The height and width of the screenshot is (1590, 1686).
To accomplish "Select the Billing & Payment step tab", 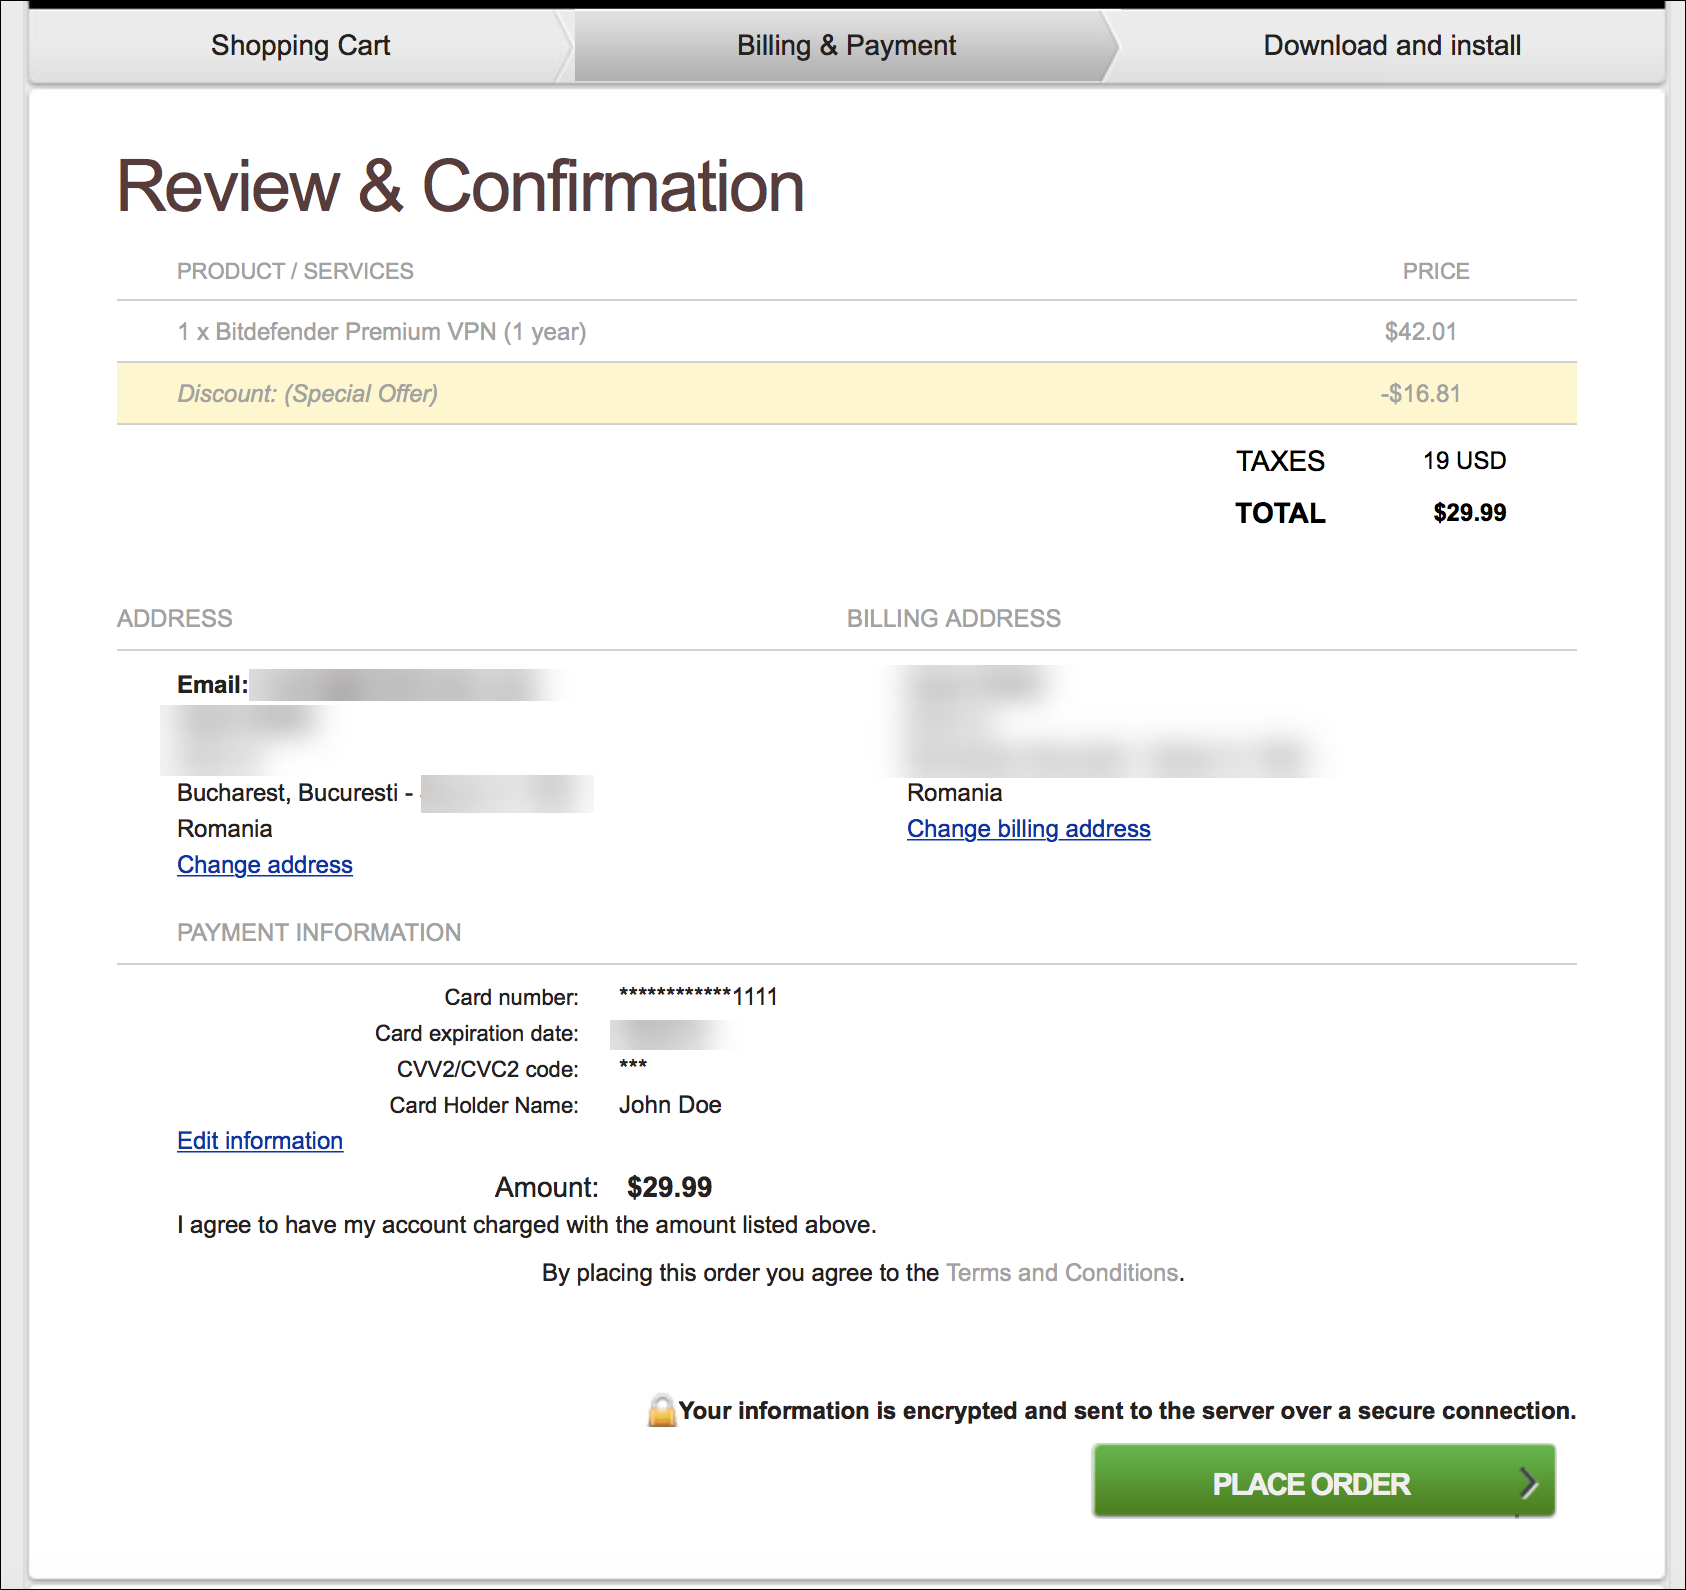I will pyautogui.click(x=846, y=46).
